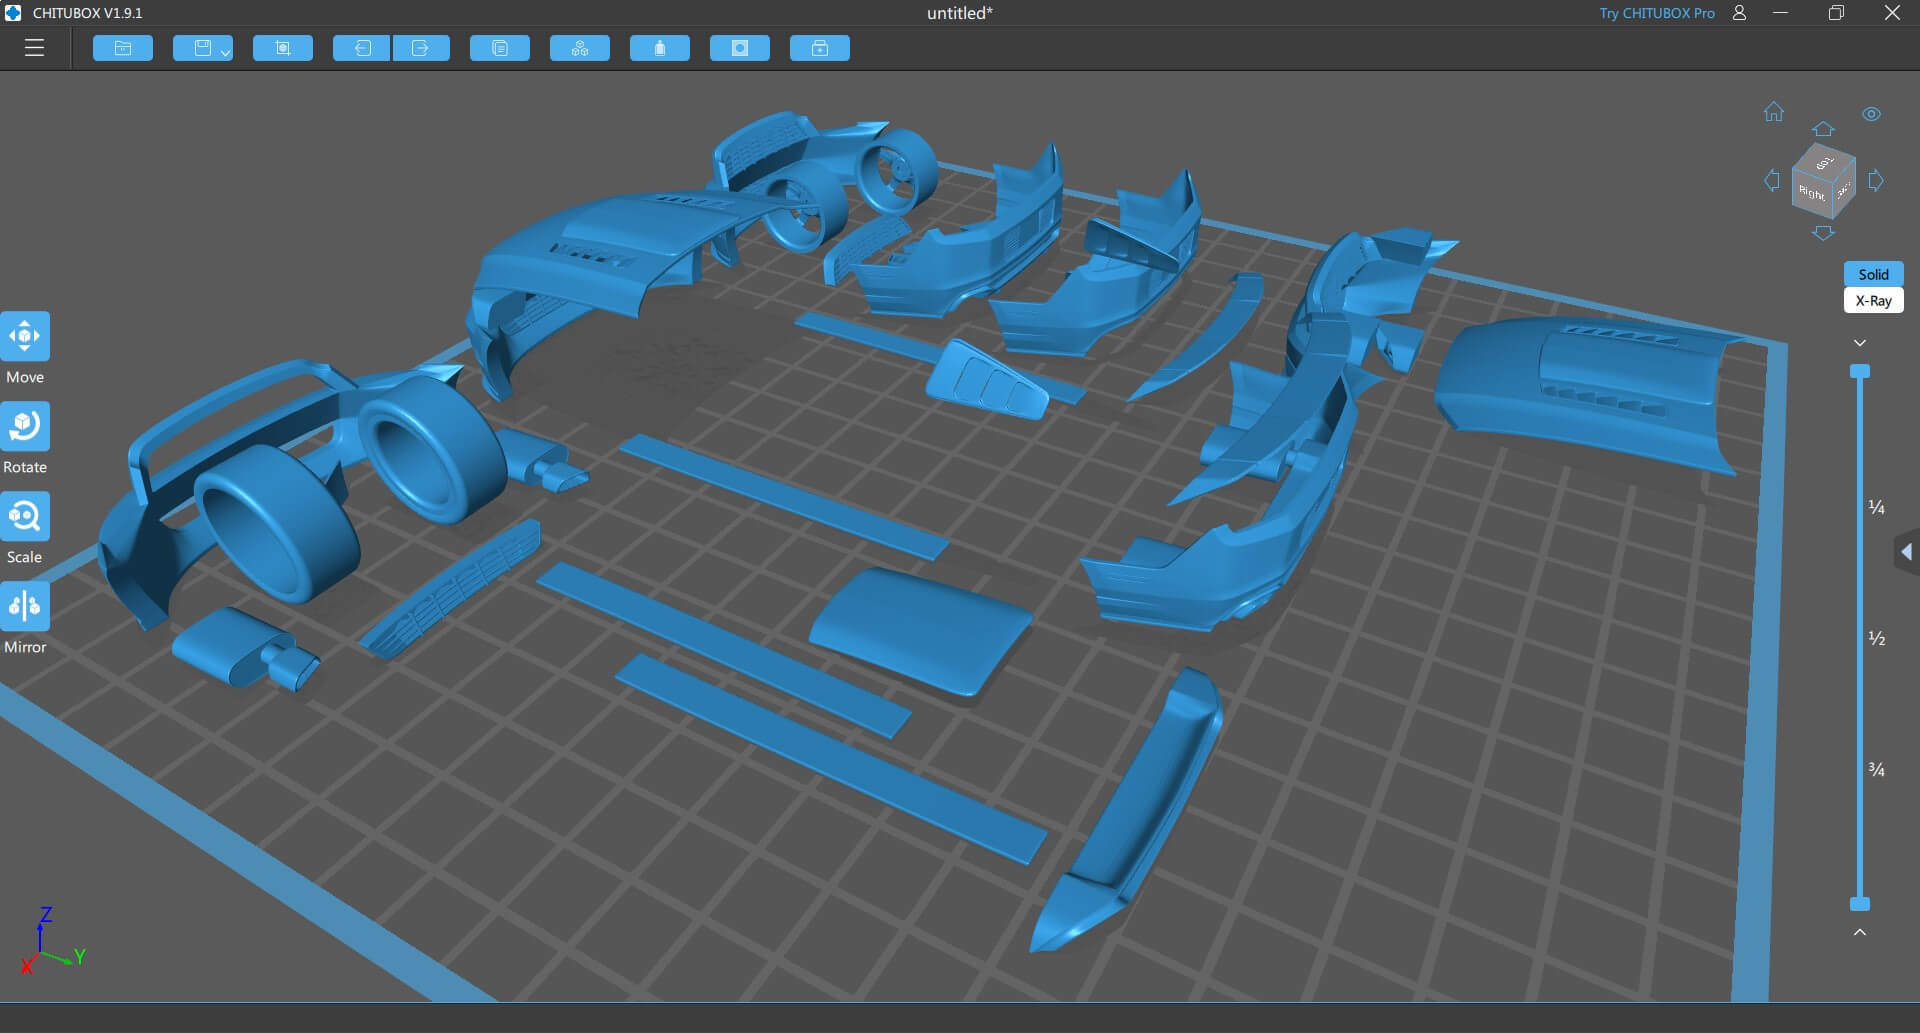Select the Move tool

[25, 337]
